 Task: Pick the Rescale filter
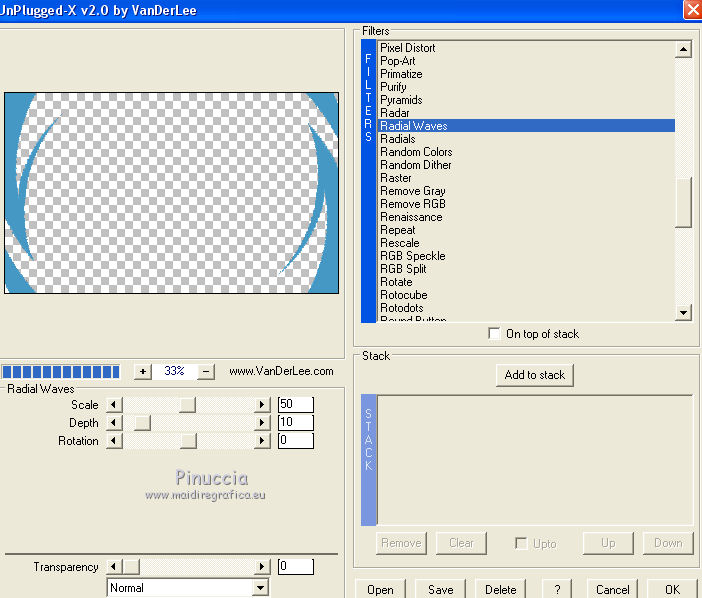(526, 243)
